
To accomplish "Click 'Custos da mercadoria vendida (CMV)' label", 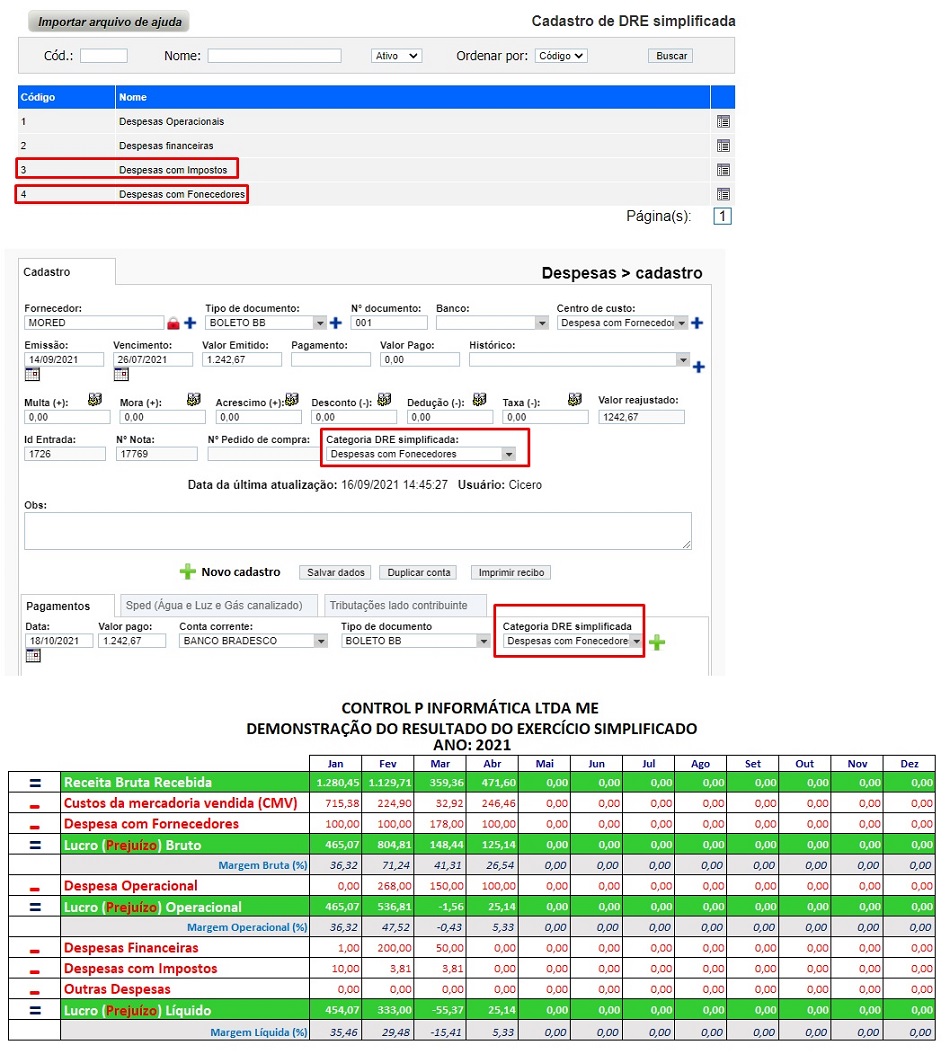I will point(180,803).
